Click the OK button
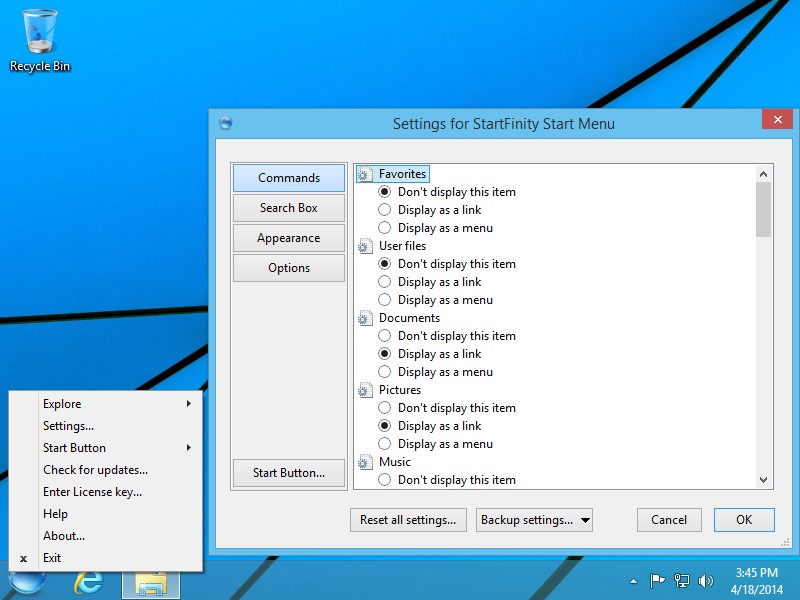The width and height of the screenshot is (800, 600). tap(744, 520)
